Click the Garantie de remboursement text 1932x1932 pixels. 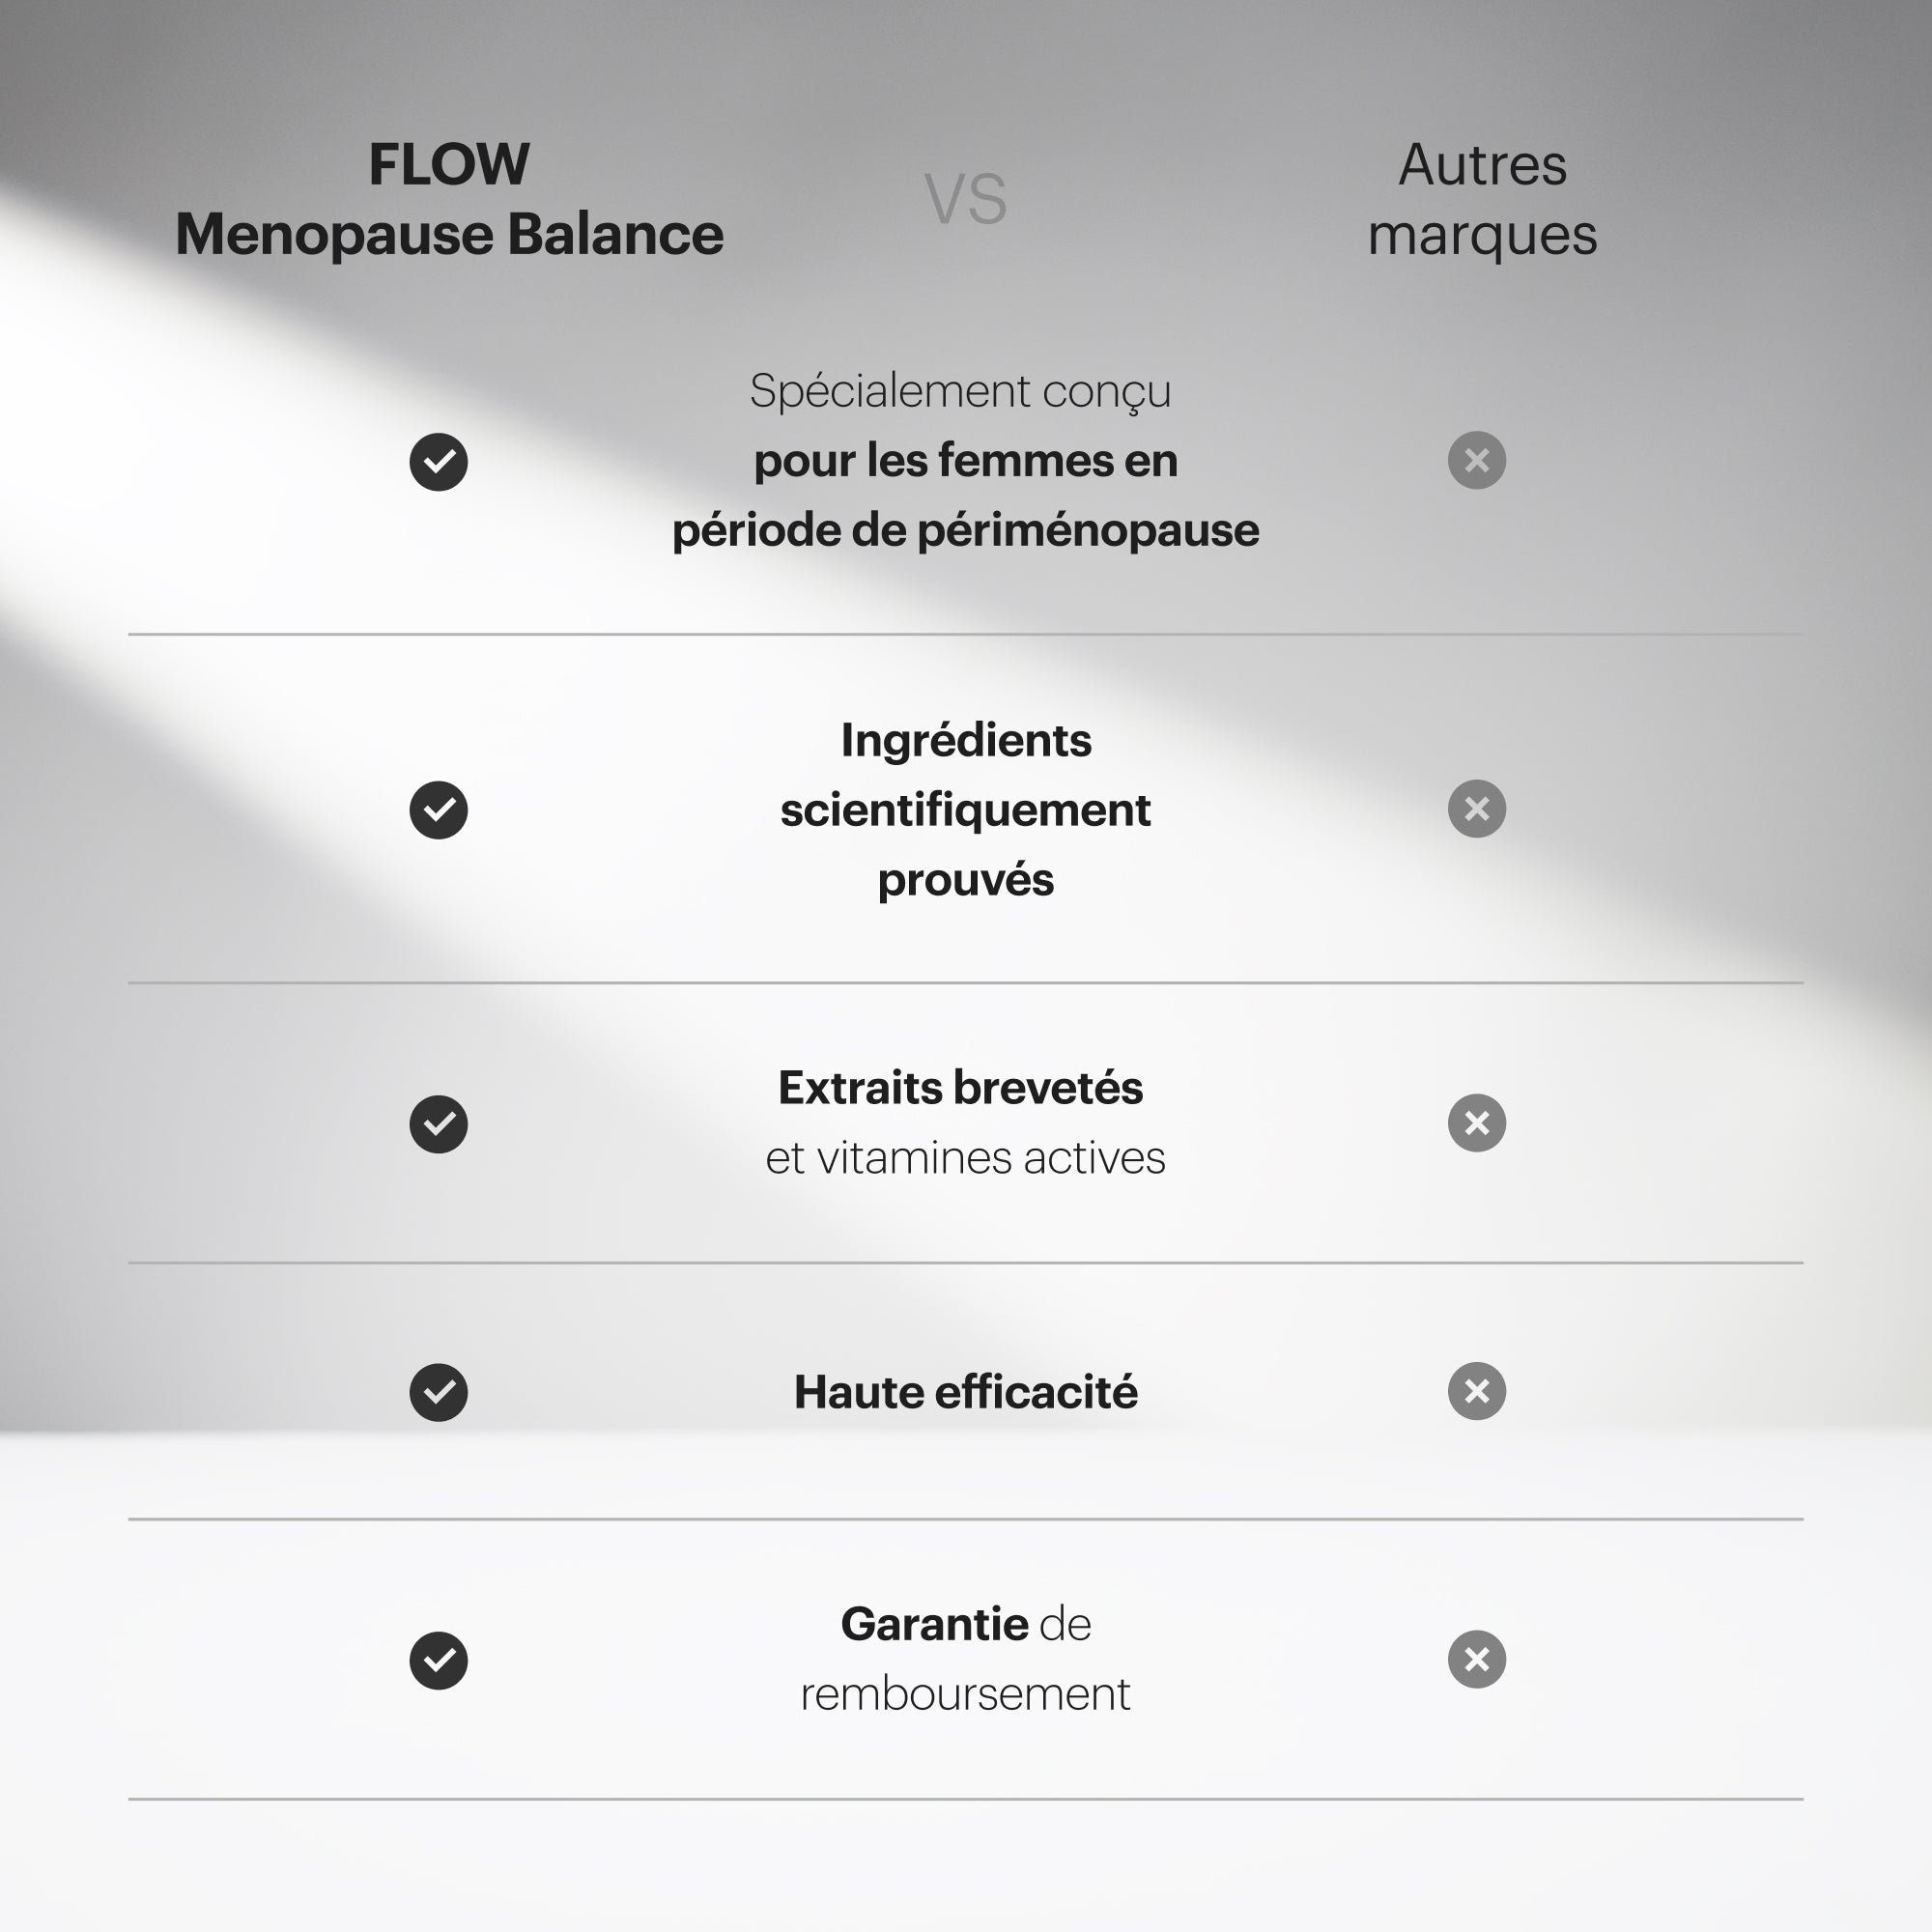[965, 1659]
